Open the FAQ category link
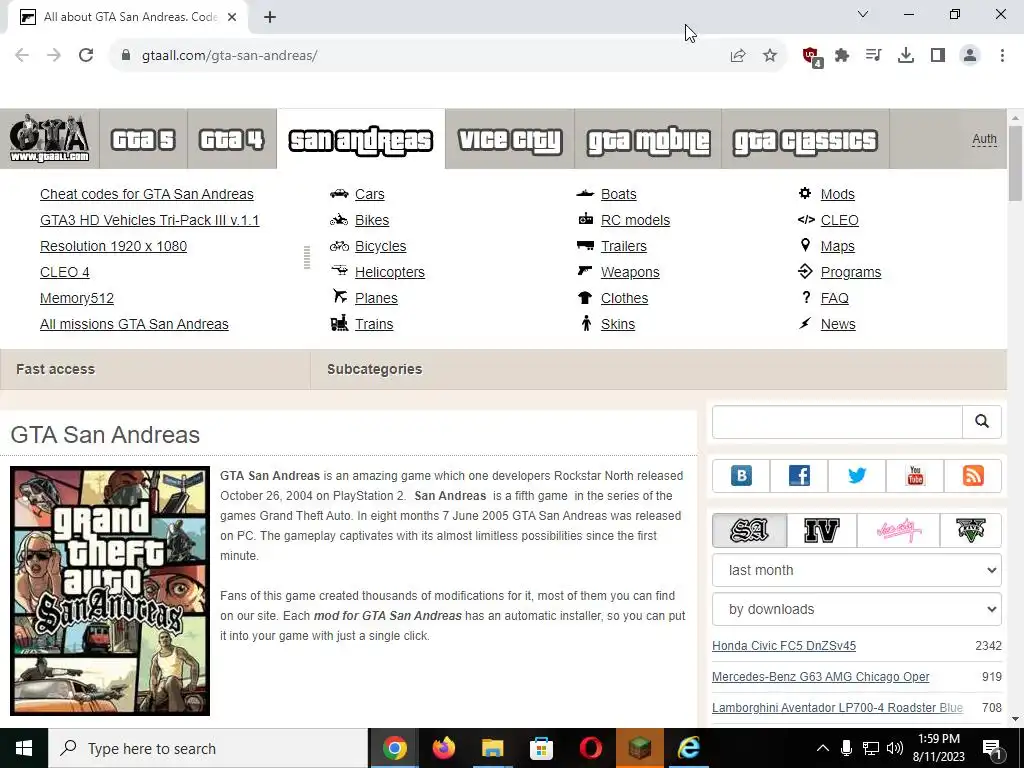This screenshot has height=768, width=1024. (x=835, y=298)
